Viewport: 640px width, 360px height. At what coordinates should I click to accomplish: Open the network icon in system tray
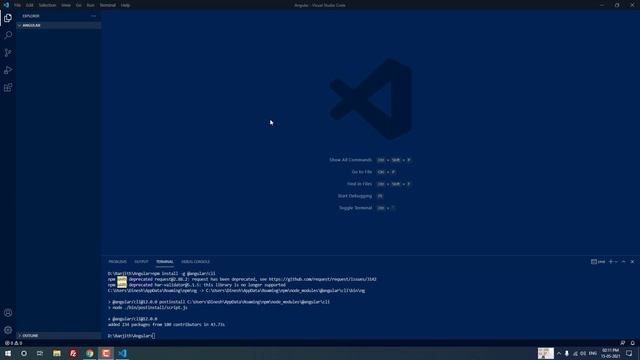coord(576,353)
